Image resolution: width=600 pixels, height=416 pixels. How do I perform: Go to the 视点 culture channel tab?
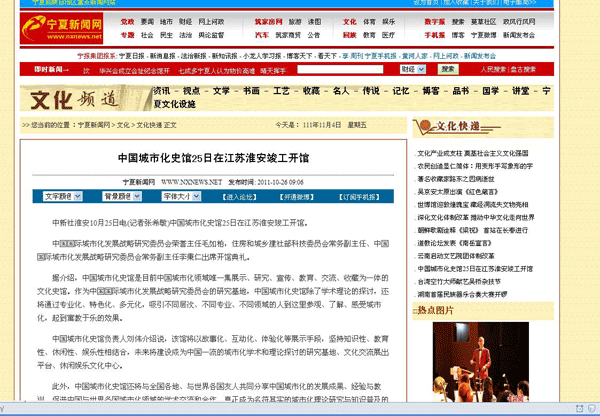[x=191, y=91]
